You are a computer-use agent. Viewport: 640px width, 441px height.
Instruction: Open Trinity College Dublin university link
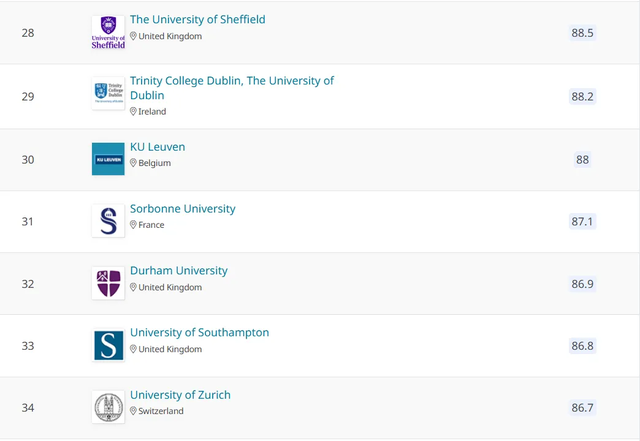click(231, 81)
